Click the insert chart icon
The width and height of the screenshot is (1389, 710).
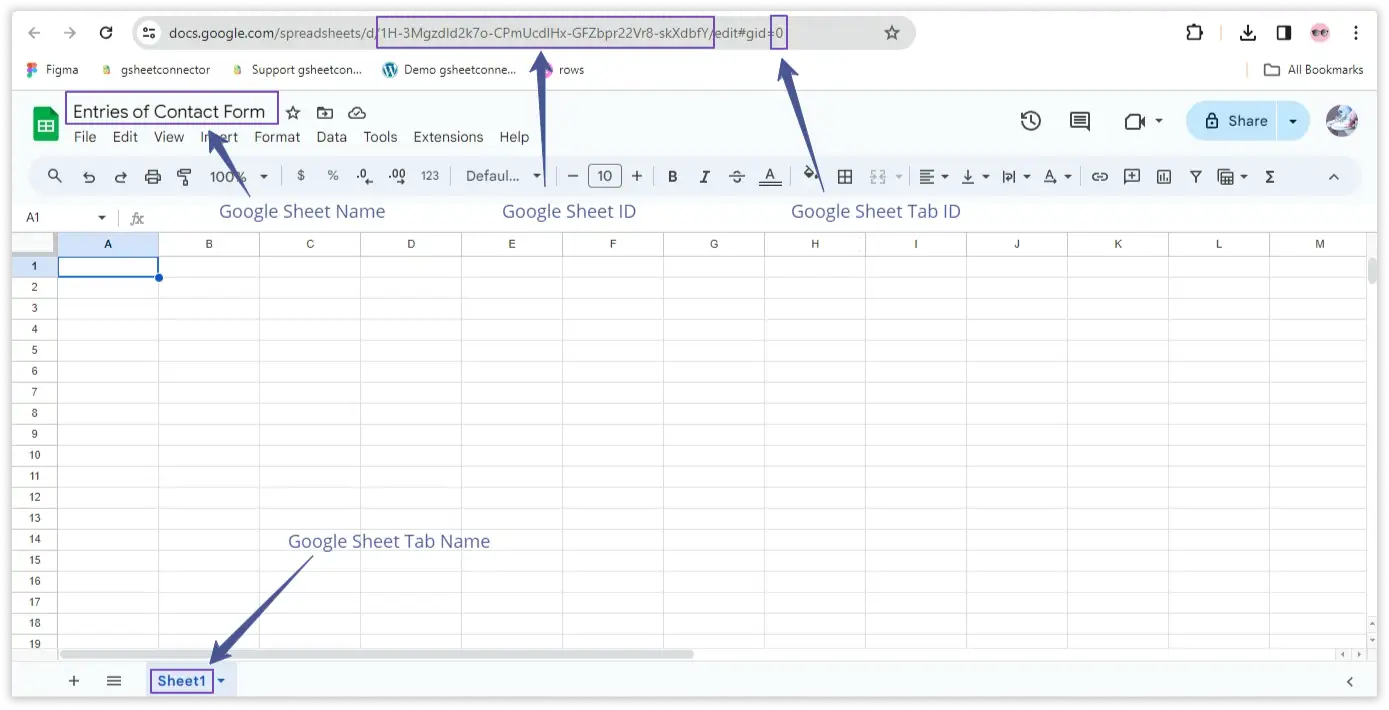coord(1164,177)
